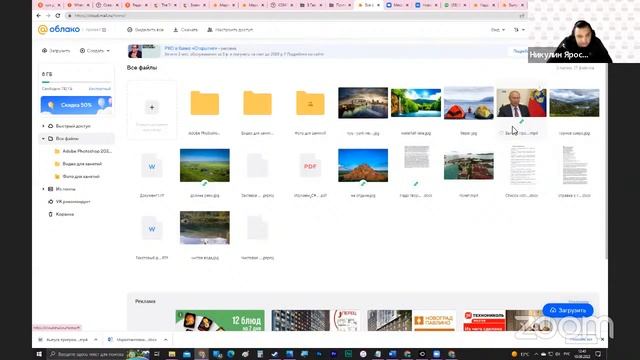Open the Технониколь advertisement

pos(507,320)
